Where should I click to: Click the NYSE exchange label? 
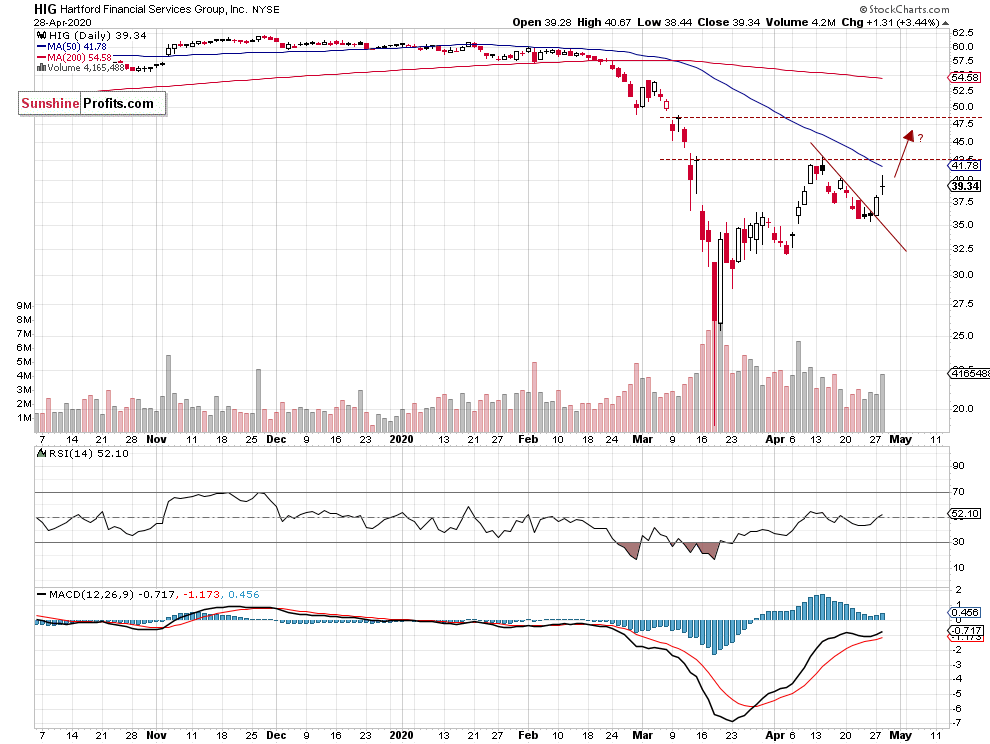[266, 9]
